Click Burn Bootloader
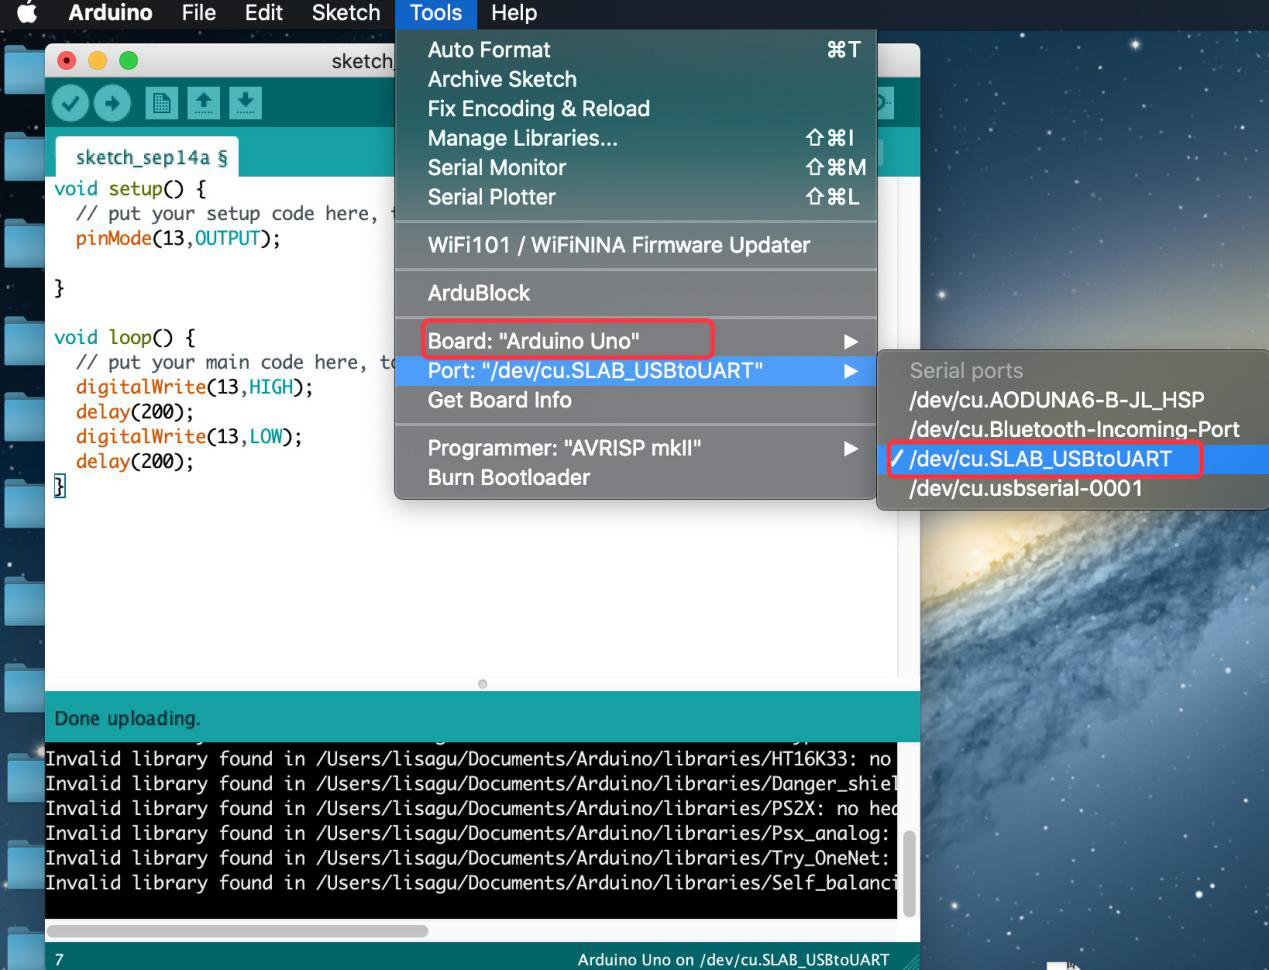The image size is (1269, 970). tap(636, 478)
